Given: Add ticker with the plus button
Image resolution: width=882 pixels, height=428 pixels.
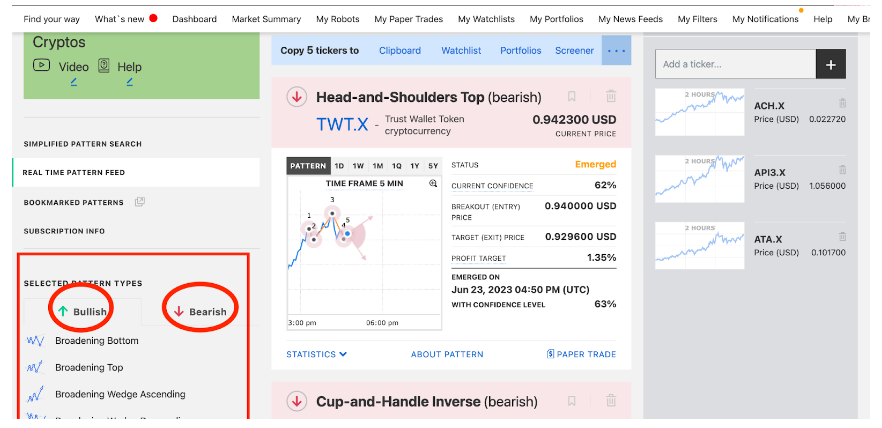Looking at the screenshot, I should pyautogui.click(x=831, y=64).
